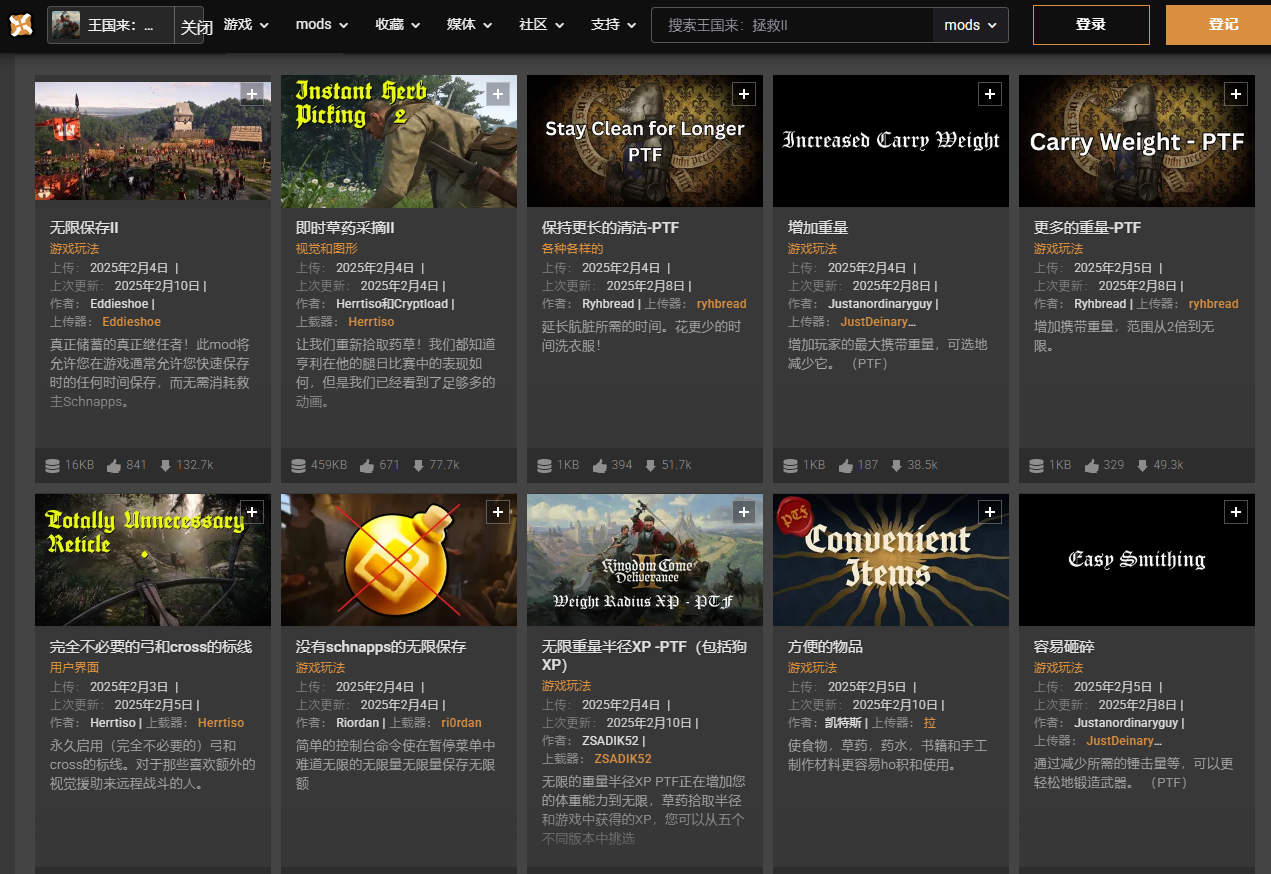
Task: Click the file size icon next to 459KB
Action: (x=299, y=465)
